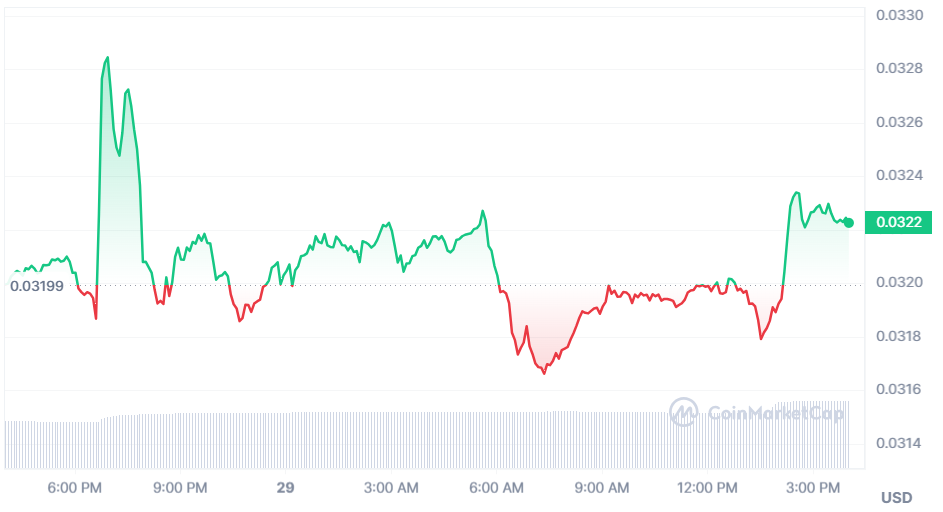This screenshot has width=943, height=512.
Task: Select the 3:00 PM time axis label
Action: click(812, 488)
